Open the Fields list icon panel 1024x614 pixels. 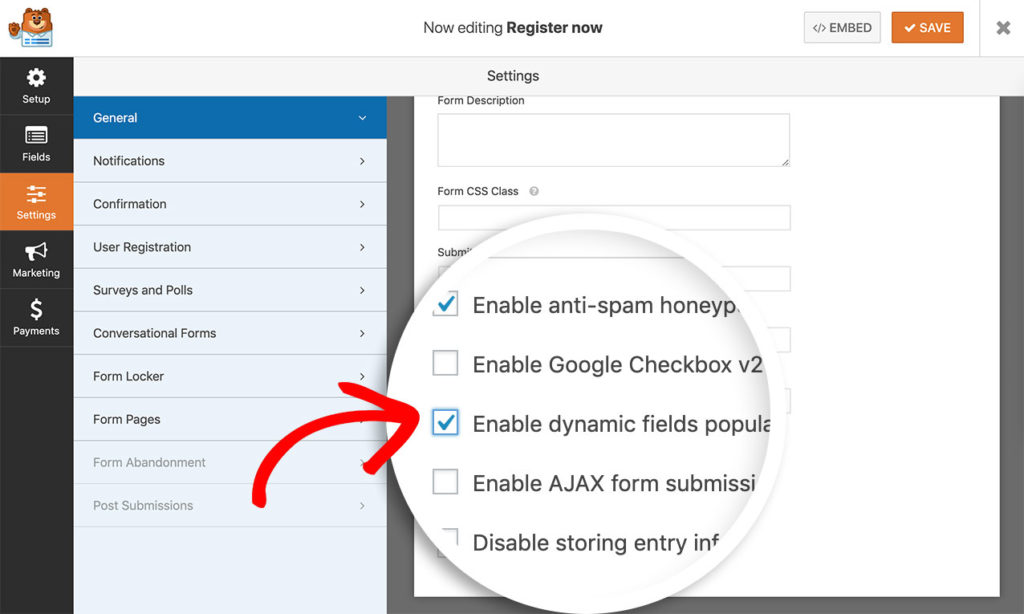tap(36, 144)
